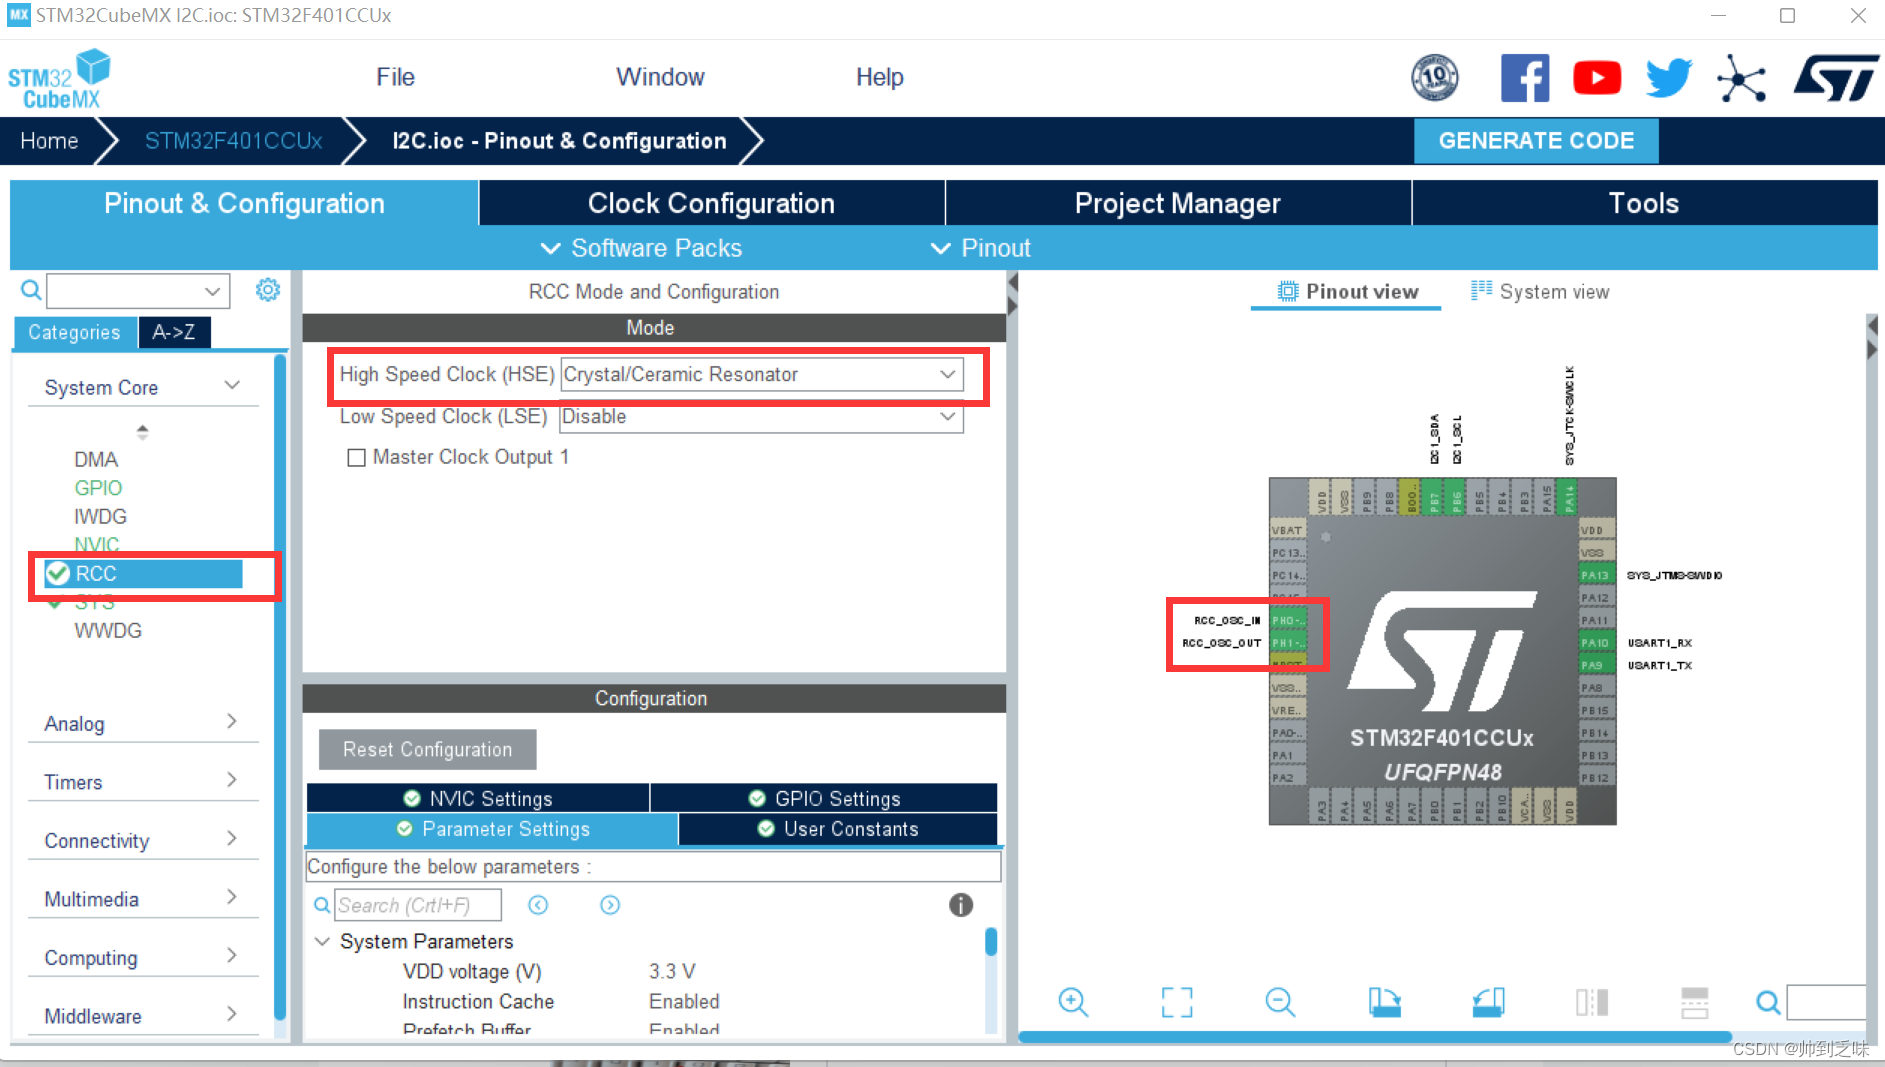Viewport: 1885px width, 1067px height.
Task: Click the STM32F401CCUx breadcrumb
Action: tap(233, 141)
